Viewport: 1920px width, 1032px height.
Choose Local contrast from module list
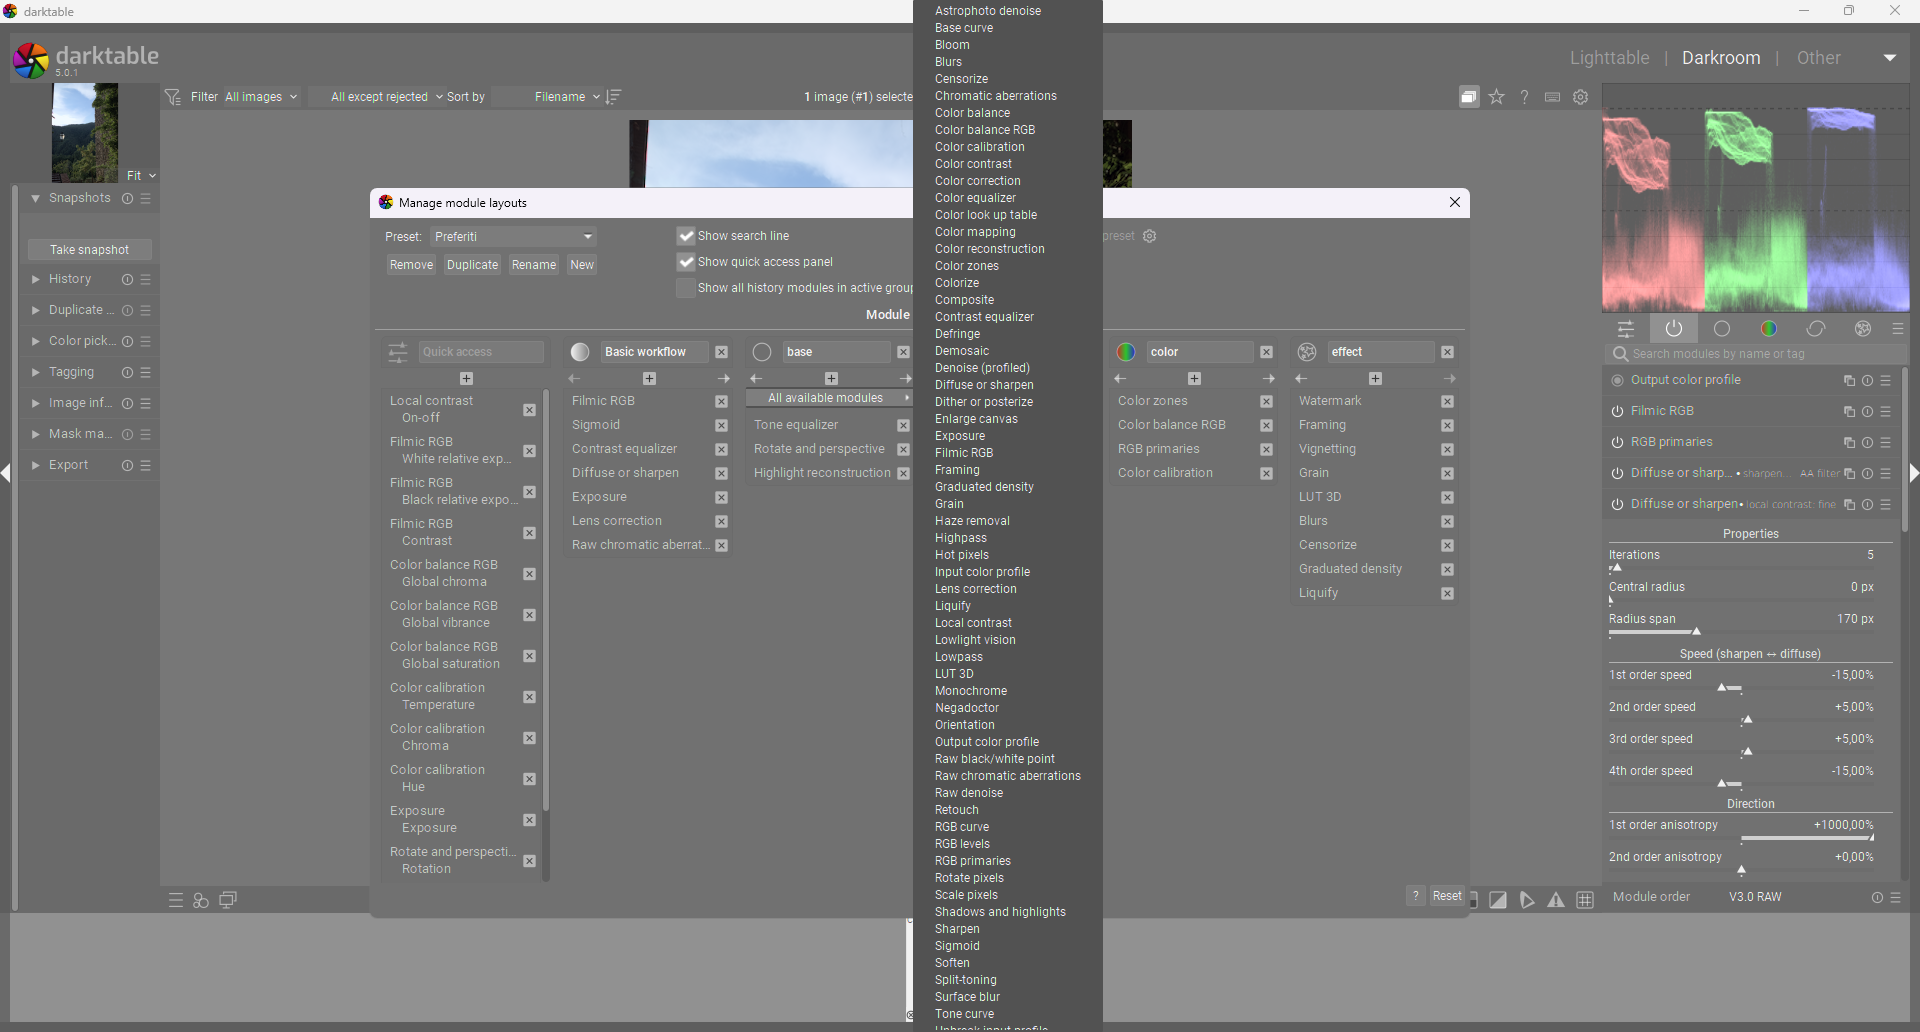coord(973,623)
